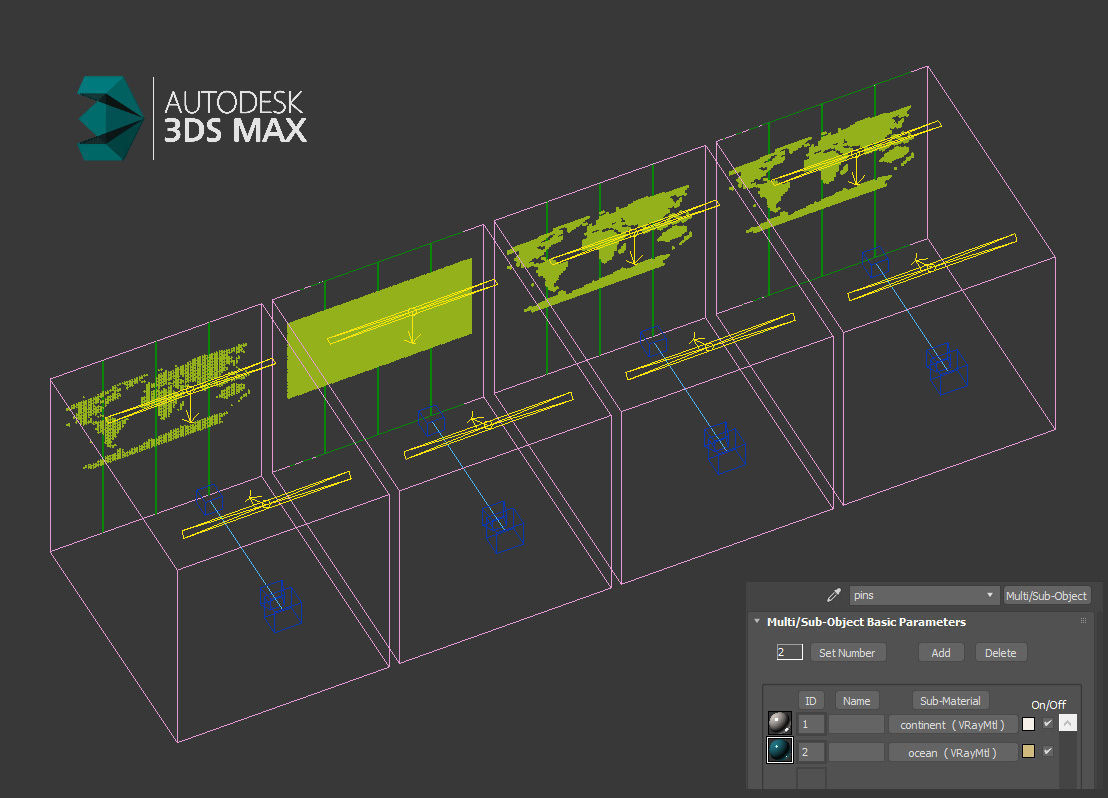Open the ocean (VRayMtl) sub-material

tap(953, 752)
